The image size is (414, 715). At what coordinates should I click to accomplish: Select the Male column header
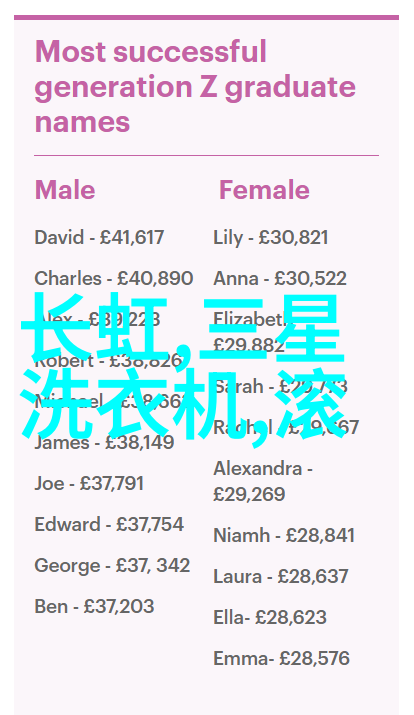(65, 190)
